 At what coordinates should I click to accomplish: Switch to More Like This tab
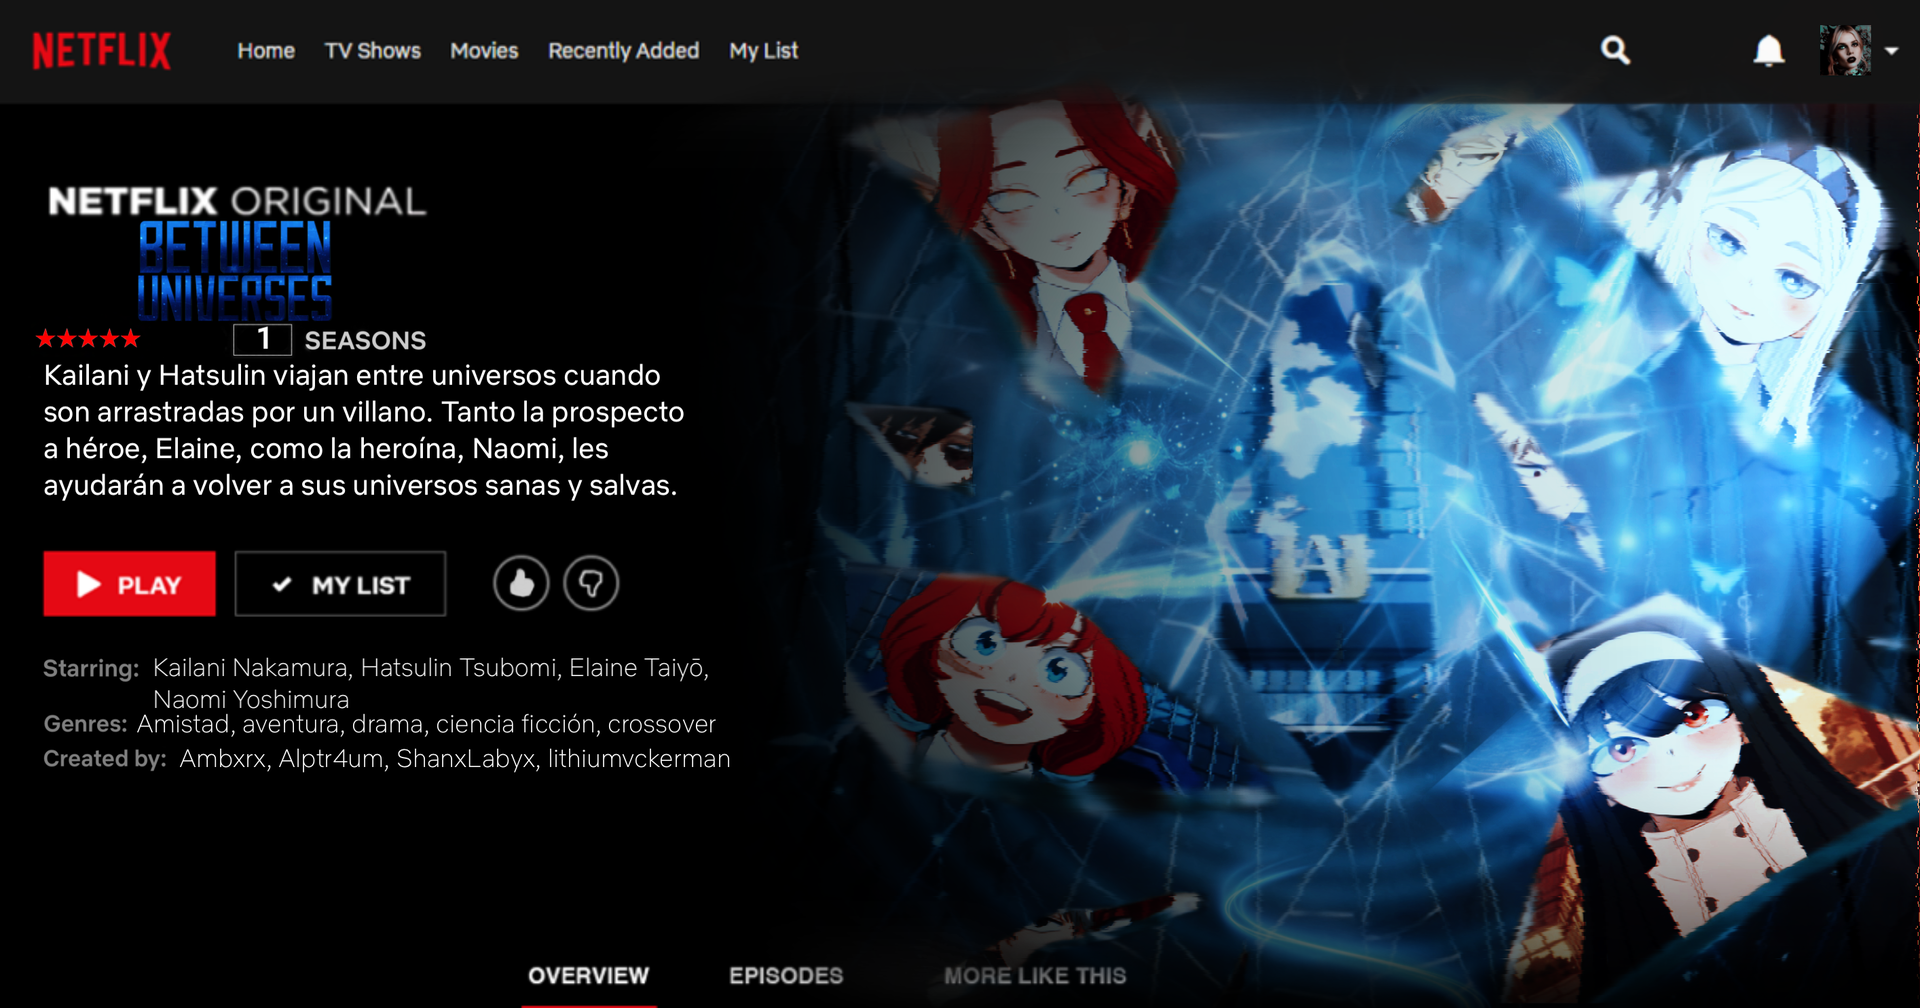[x=1035, y=976]
